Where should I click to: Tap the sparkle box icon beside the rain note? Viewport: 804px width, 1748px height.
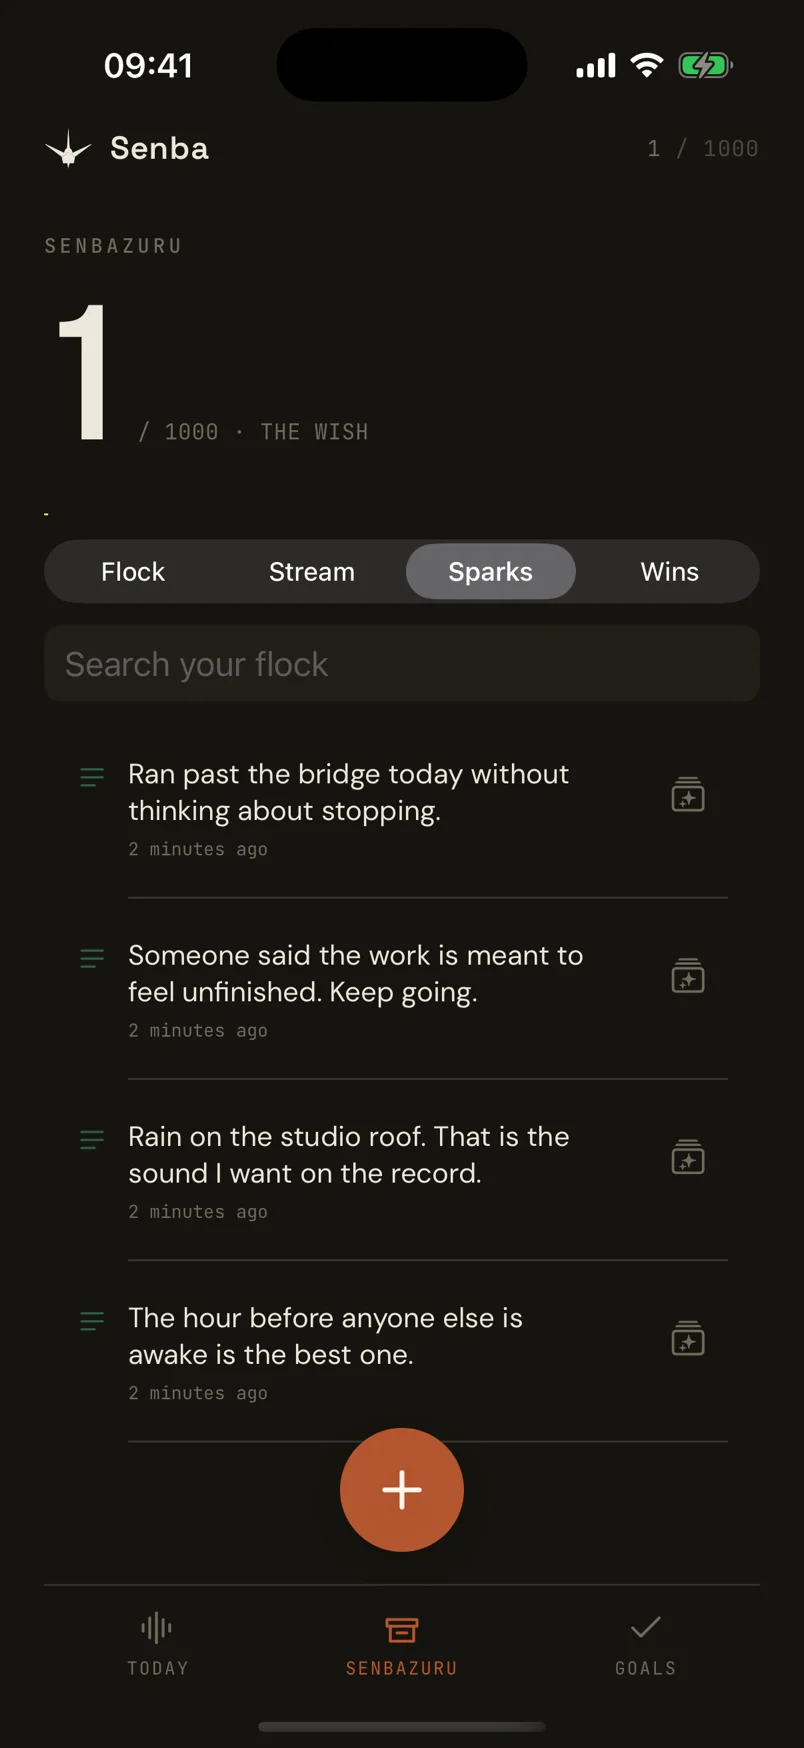688,1157
